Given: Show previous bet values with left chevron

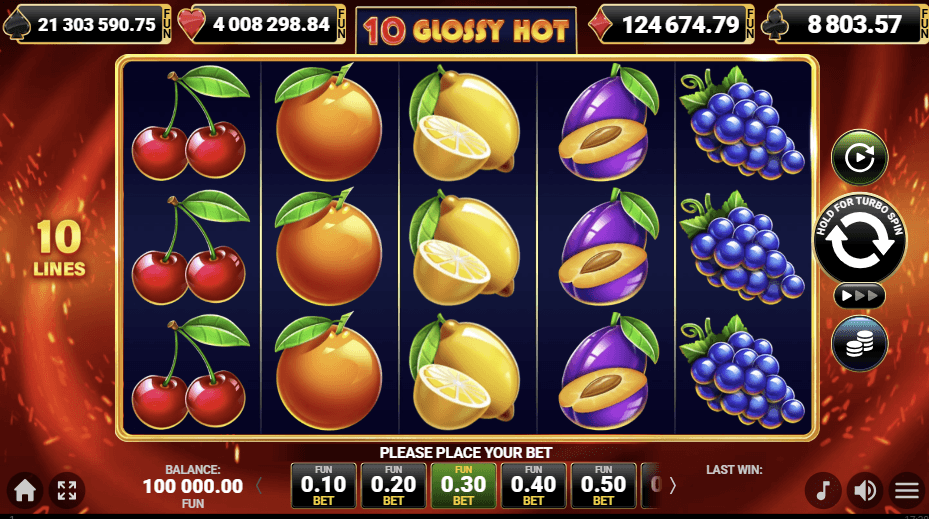Looking at the screenshot, I should click(259, 486).
